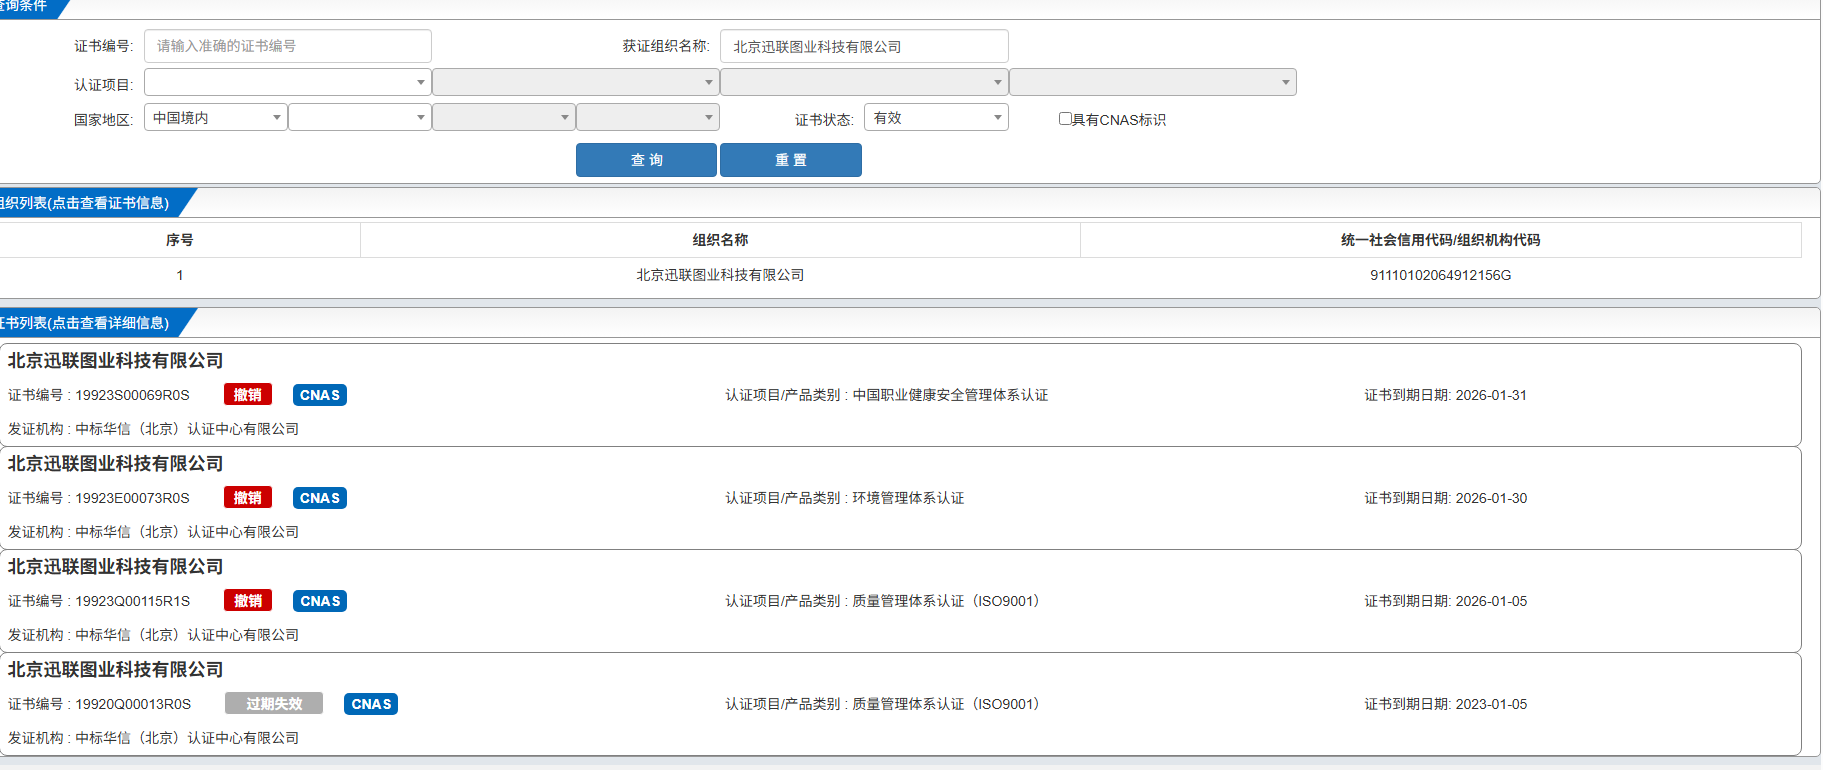
Task: Open company title of certificate 19920Q00013R0S card
Action: 115,670
